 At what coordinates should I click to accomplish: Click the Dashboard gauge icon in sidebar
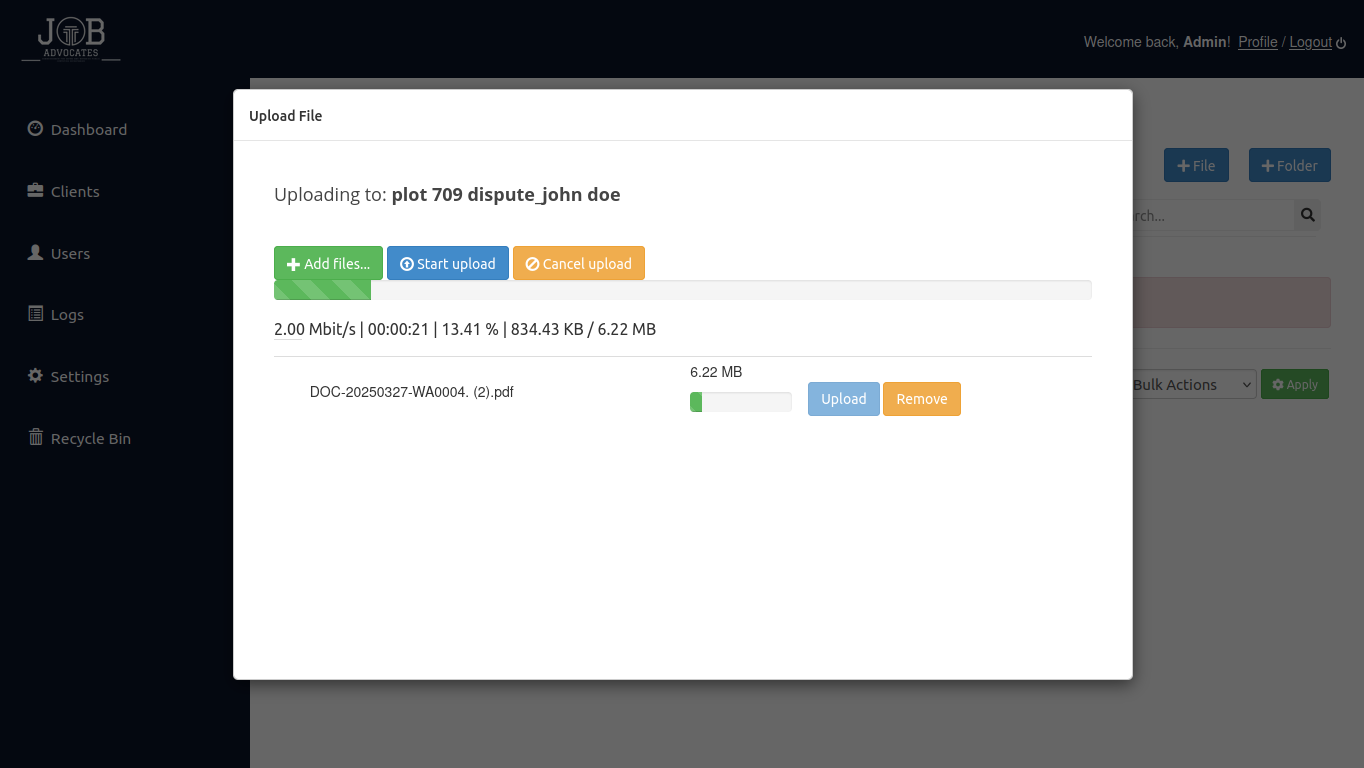tap(35, 129)
